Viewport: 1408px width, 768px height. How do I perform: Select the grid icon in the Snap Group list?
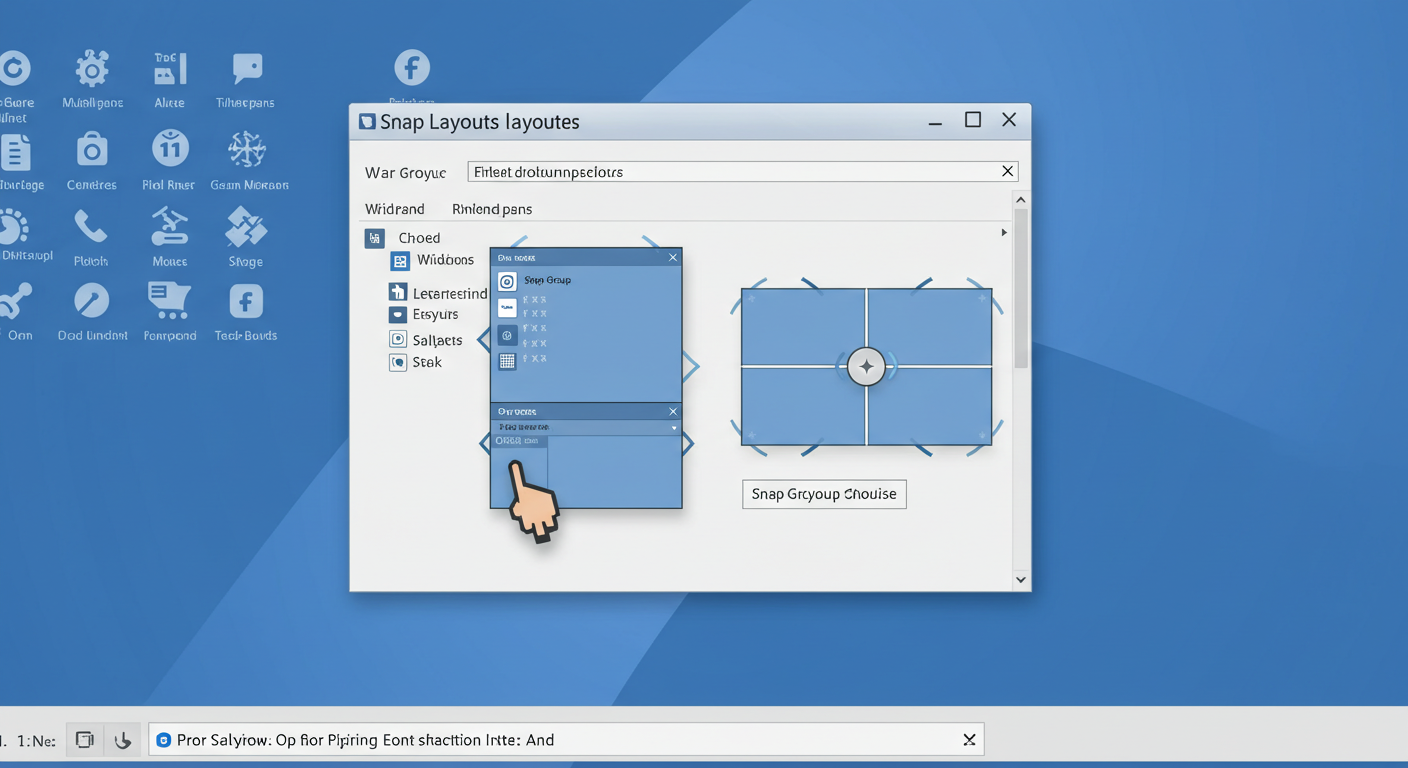tap(507, 360)
